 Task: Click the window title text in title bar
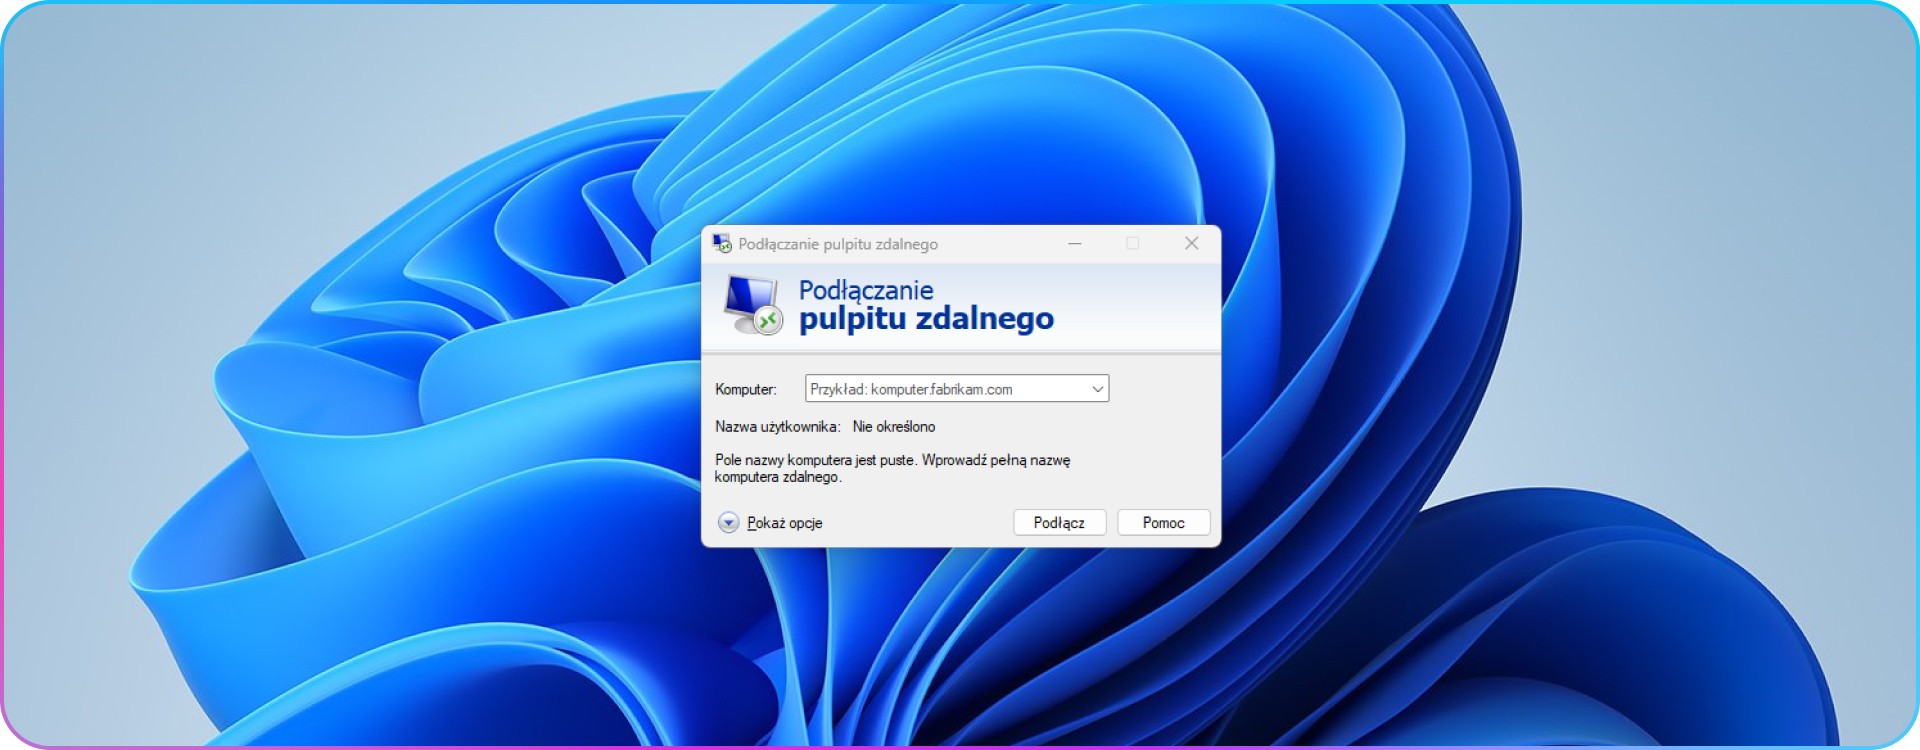click(838, 244)
